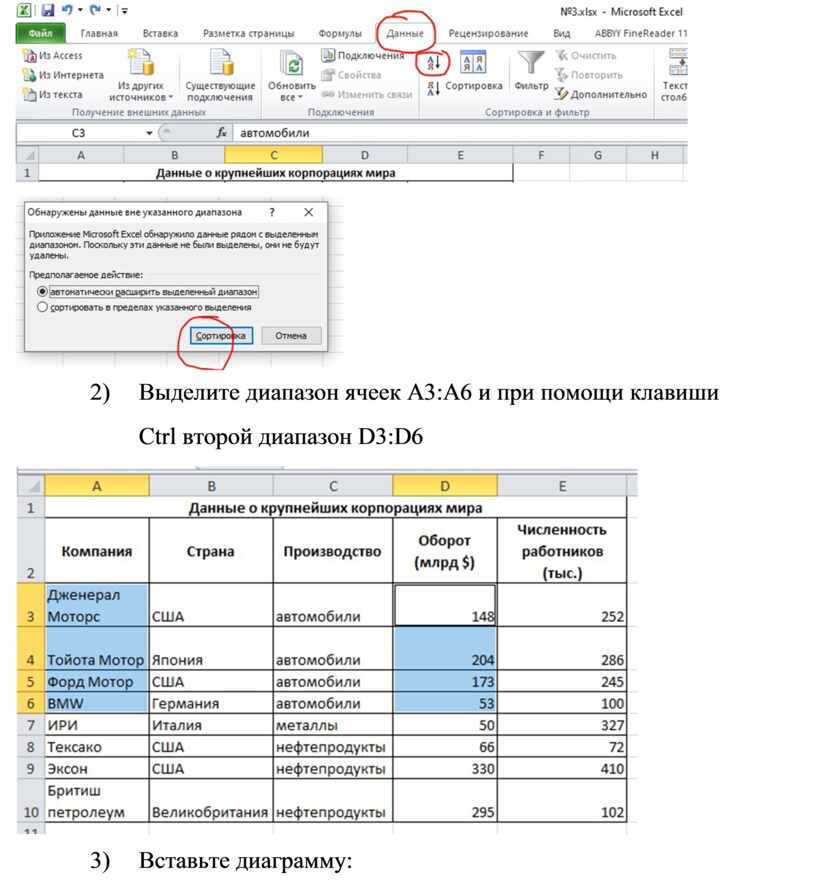Undo the last action
Image resolution: width=816 pixels, height=888 pixels.
click(67, 10)
